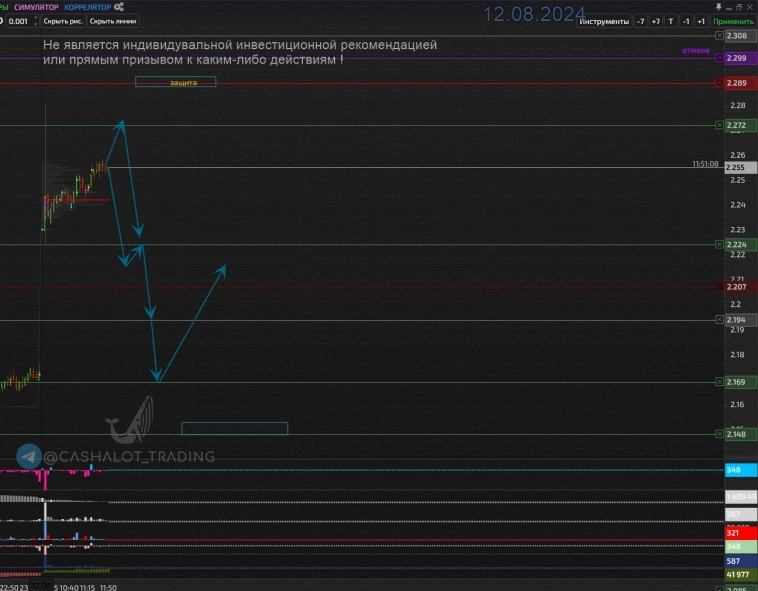This screenshot has height=591, width=758.
Task: Select the 2.194 price level label
Action: pyautogui.click(x=741, y=320)
